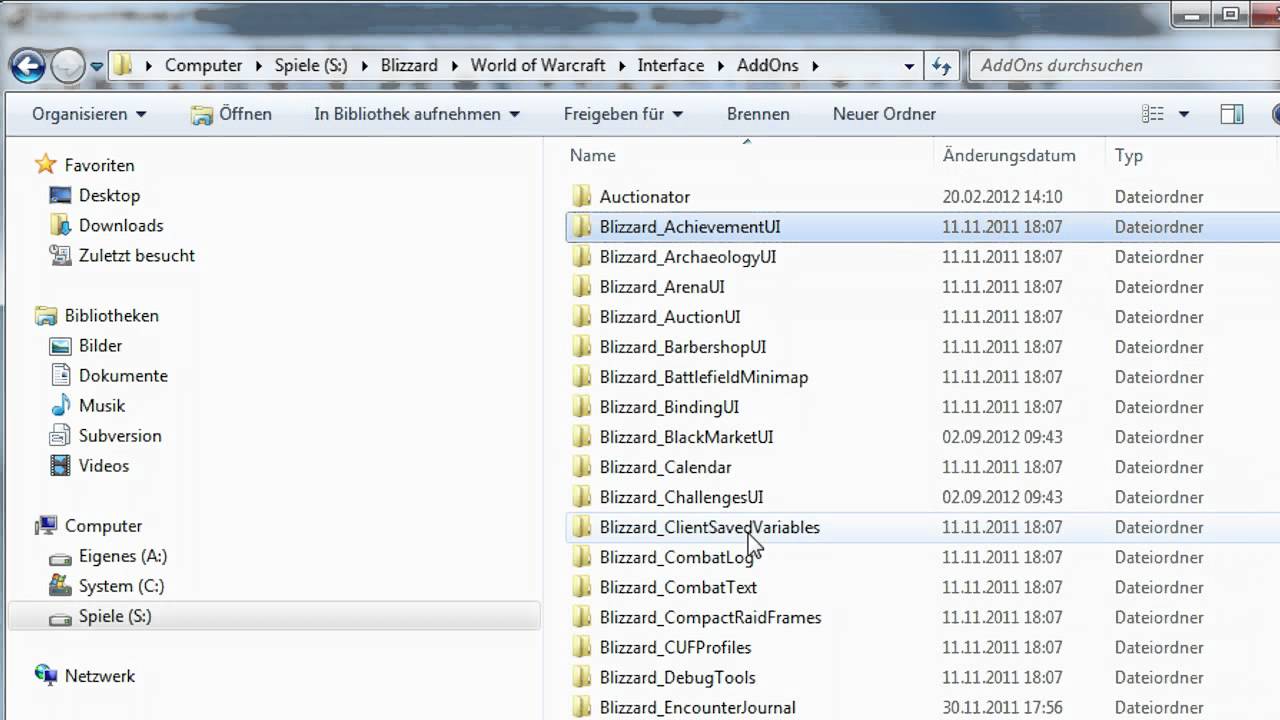Click Öffnen in the toolbar
The height and width of the screenshot is (720, 1280).
pos(231,114)
